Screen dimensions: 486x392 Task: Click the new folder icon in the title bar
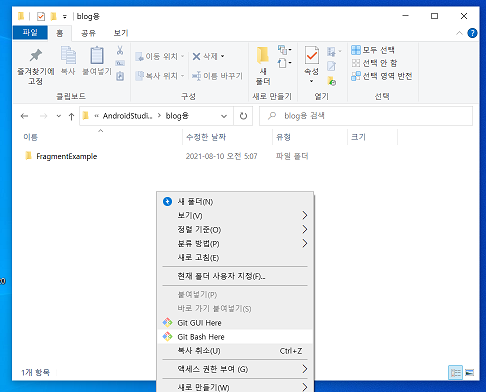point(53,16)
